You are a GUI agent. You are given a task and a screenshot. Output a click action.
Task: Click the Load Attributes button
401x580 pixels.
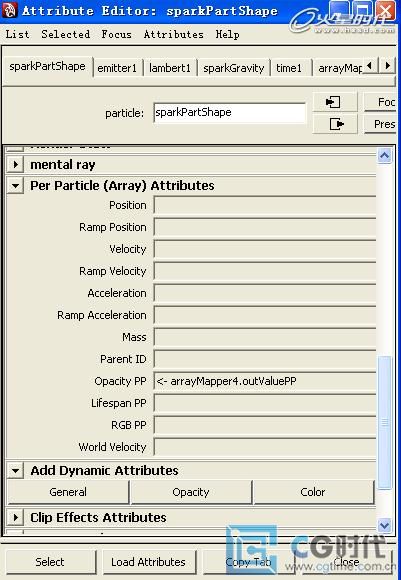[x=148, y=562]
